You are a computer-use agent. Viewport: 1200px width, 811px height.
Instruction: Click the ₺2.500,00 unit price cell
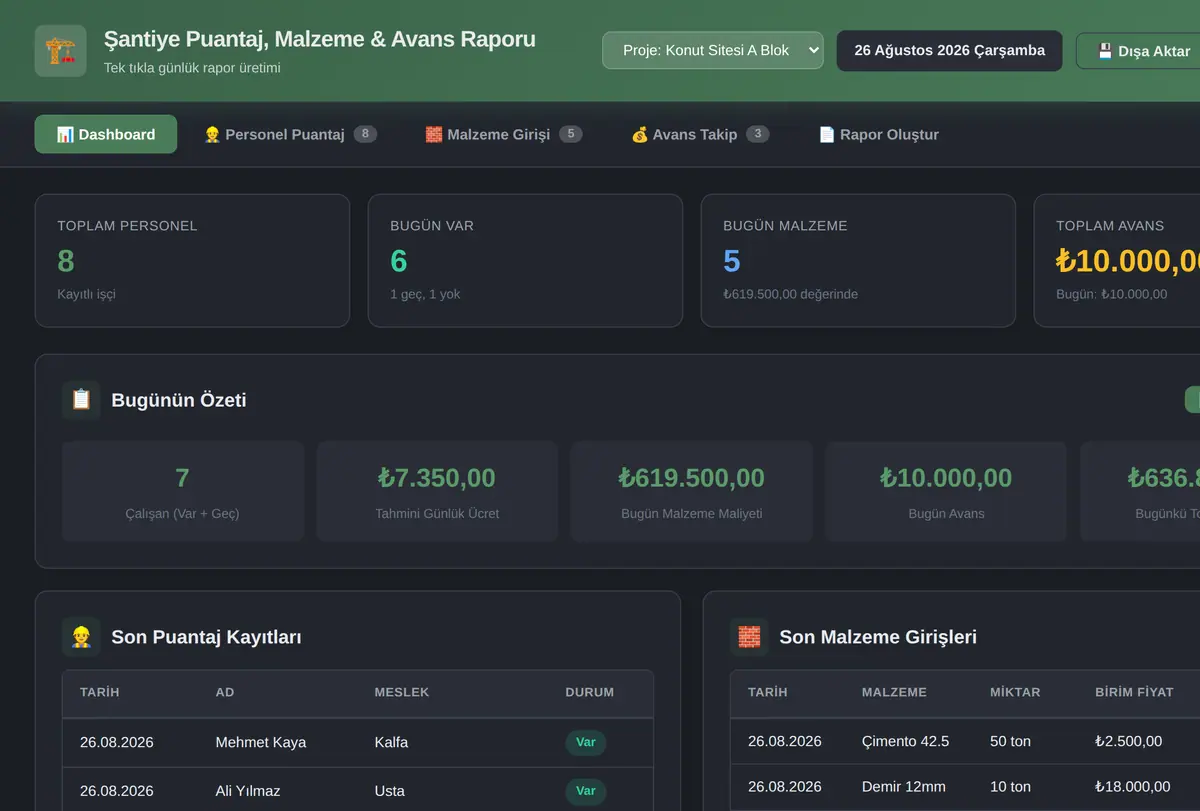click(1128, 741)
